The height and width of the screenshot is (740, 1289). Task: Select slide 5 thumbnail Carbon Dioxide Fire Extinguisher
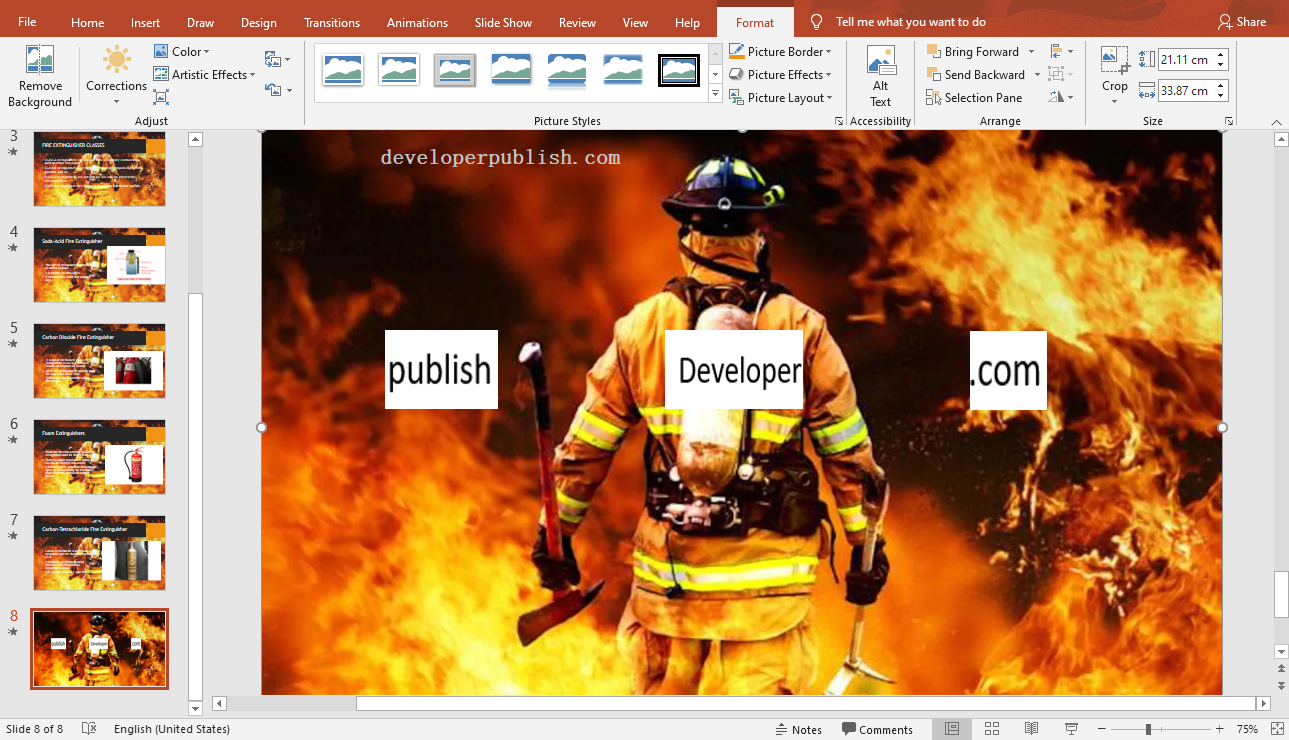(x=99, y=361)
